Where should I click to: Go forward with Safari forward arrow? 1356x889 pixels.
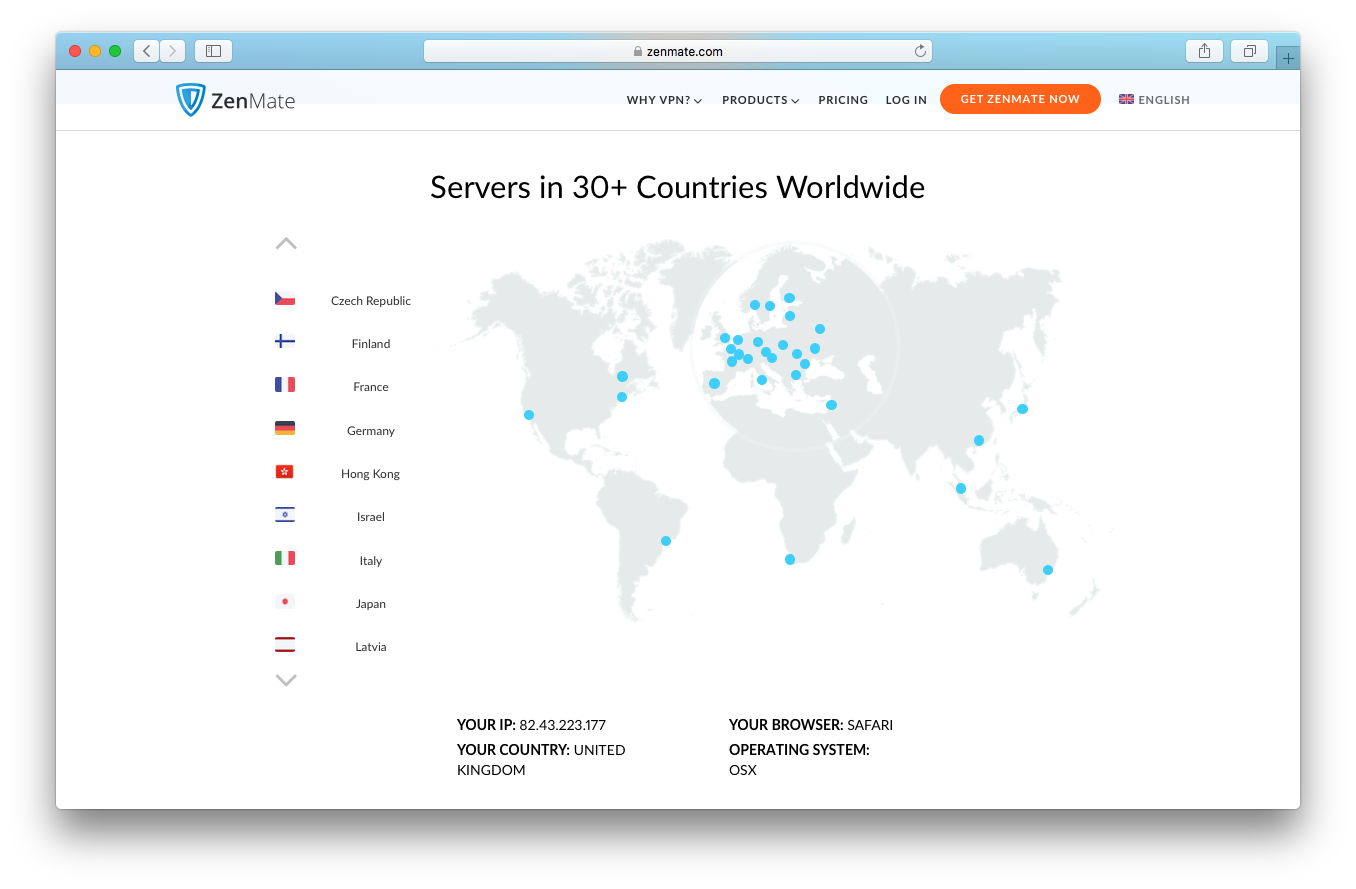(x=172, y=51)
